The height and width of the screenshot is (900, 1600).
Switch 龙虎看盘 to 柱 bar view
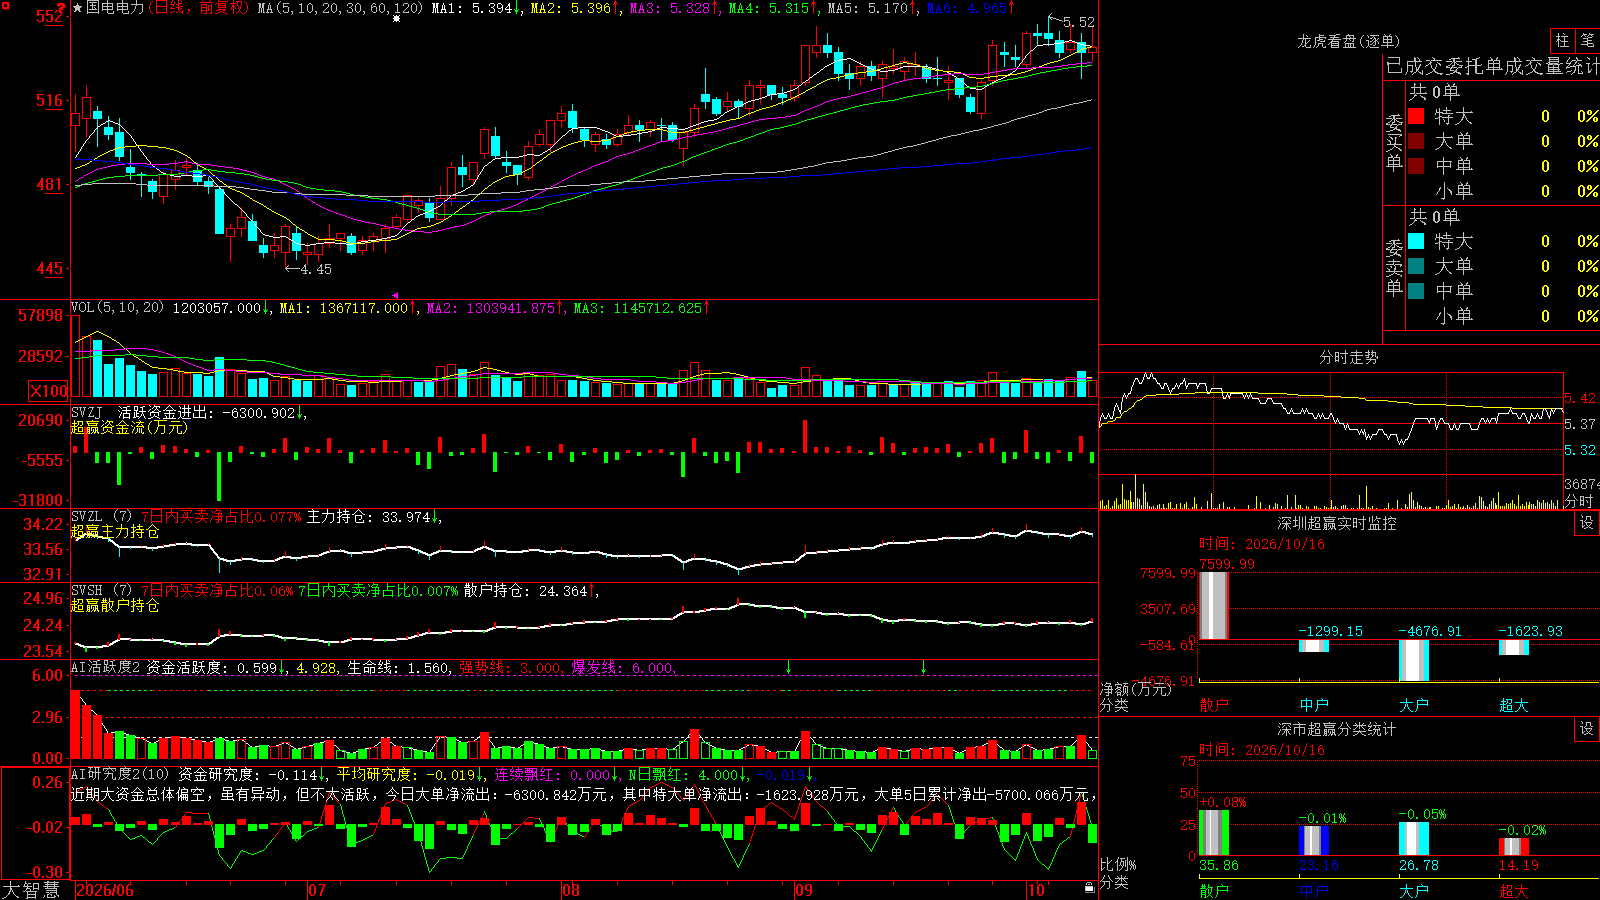click(1563, 41)
